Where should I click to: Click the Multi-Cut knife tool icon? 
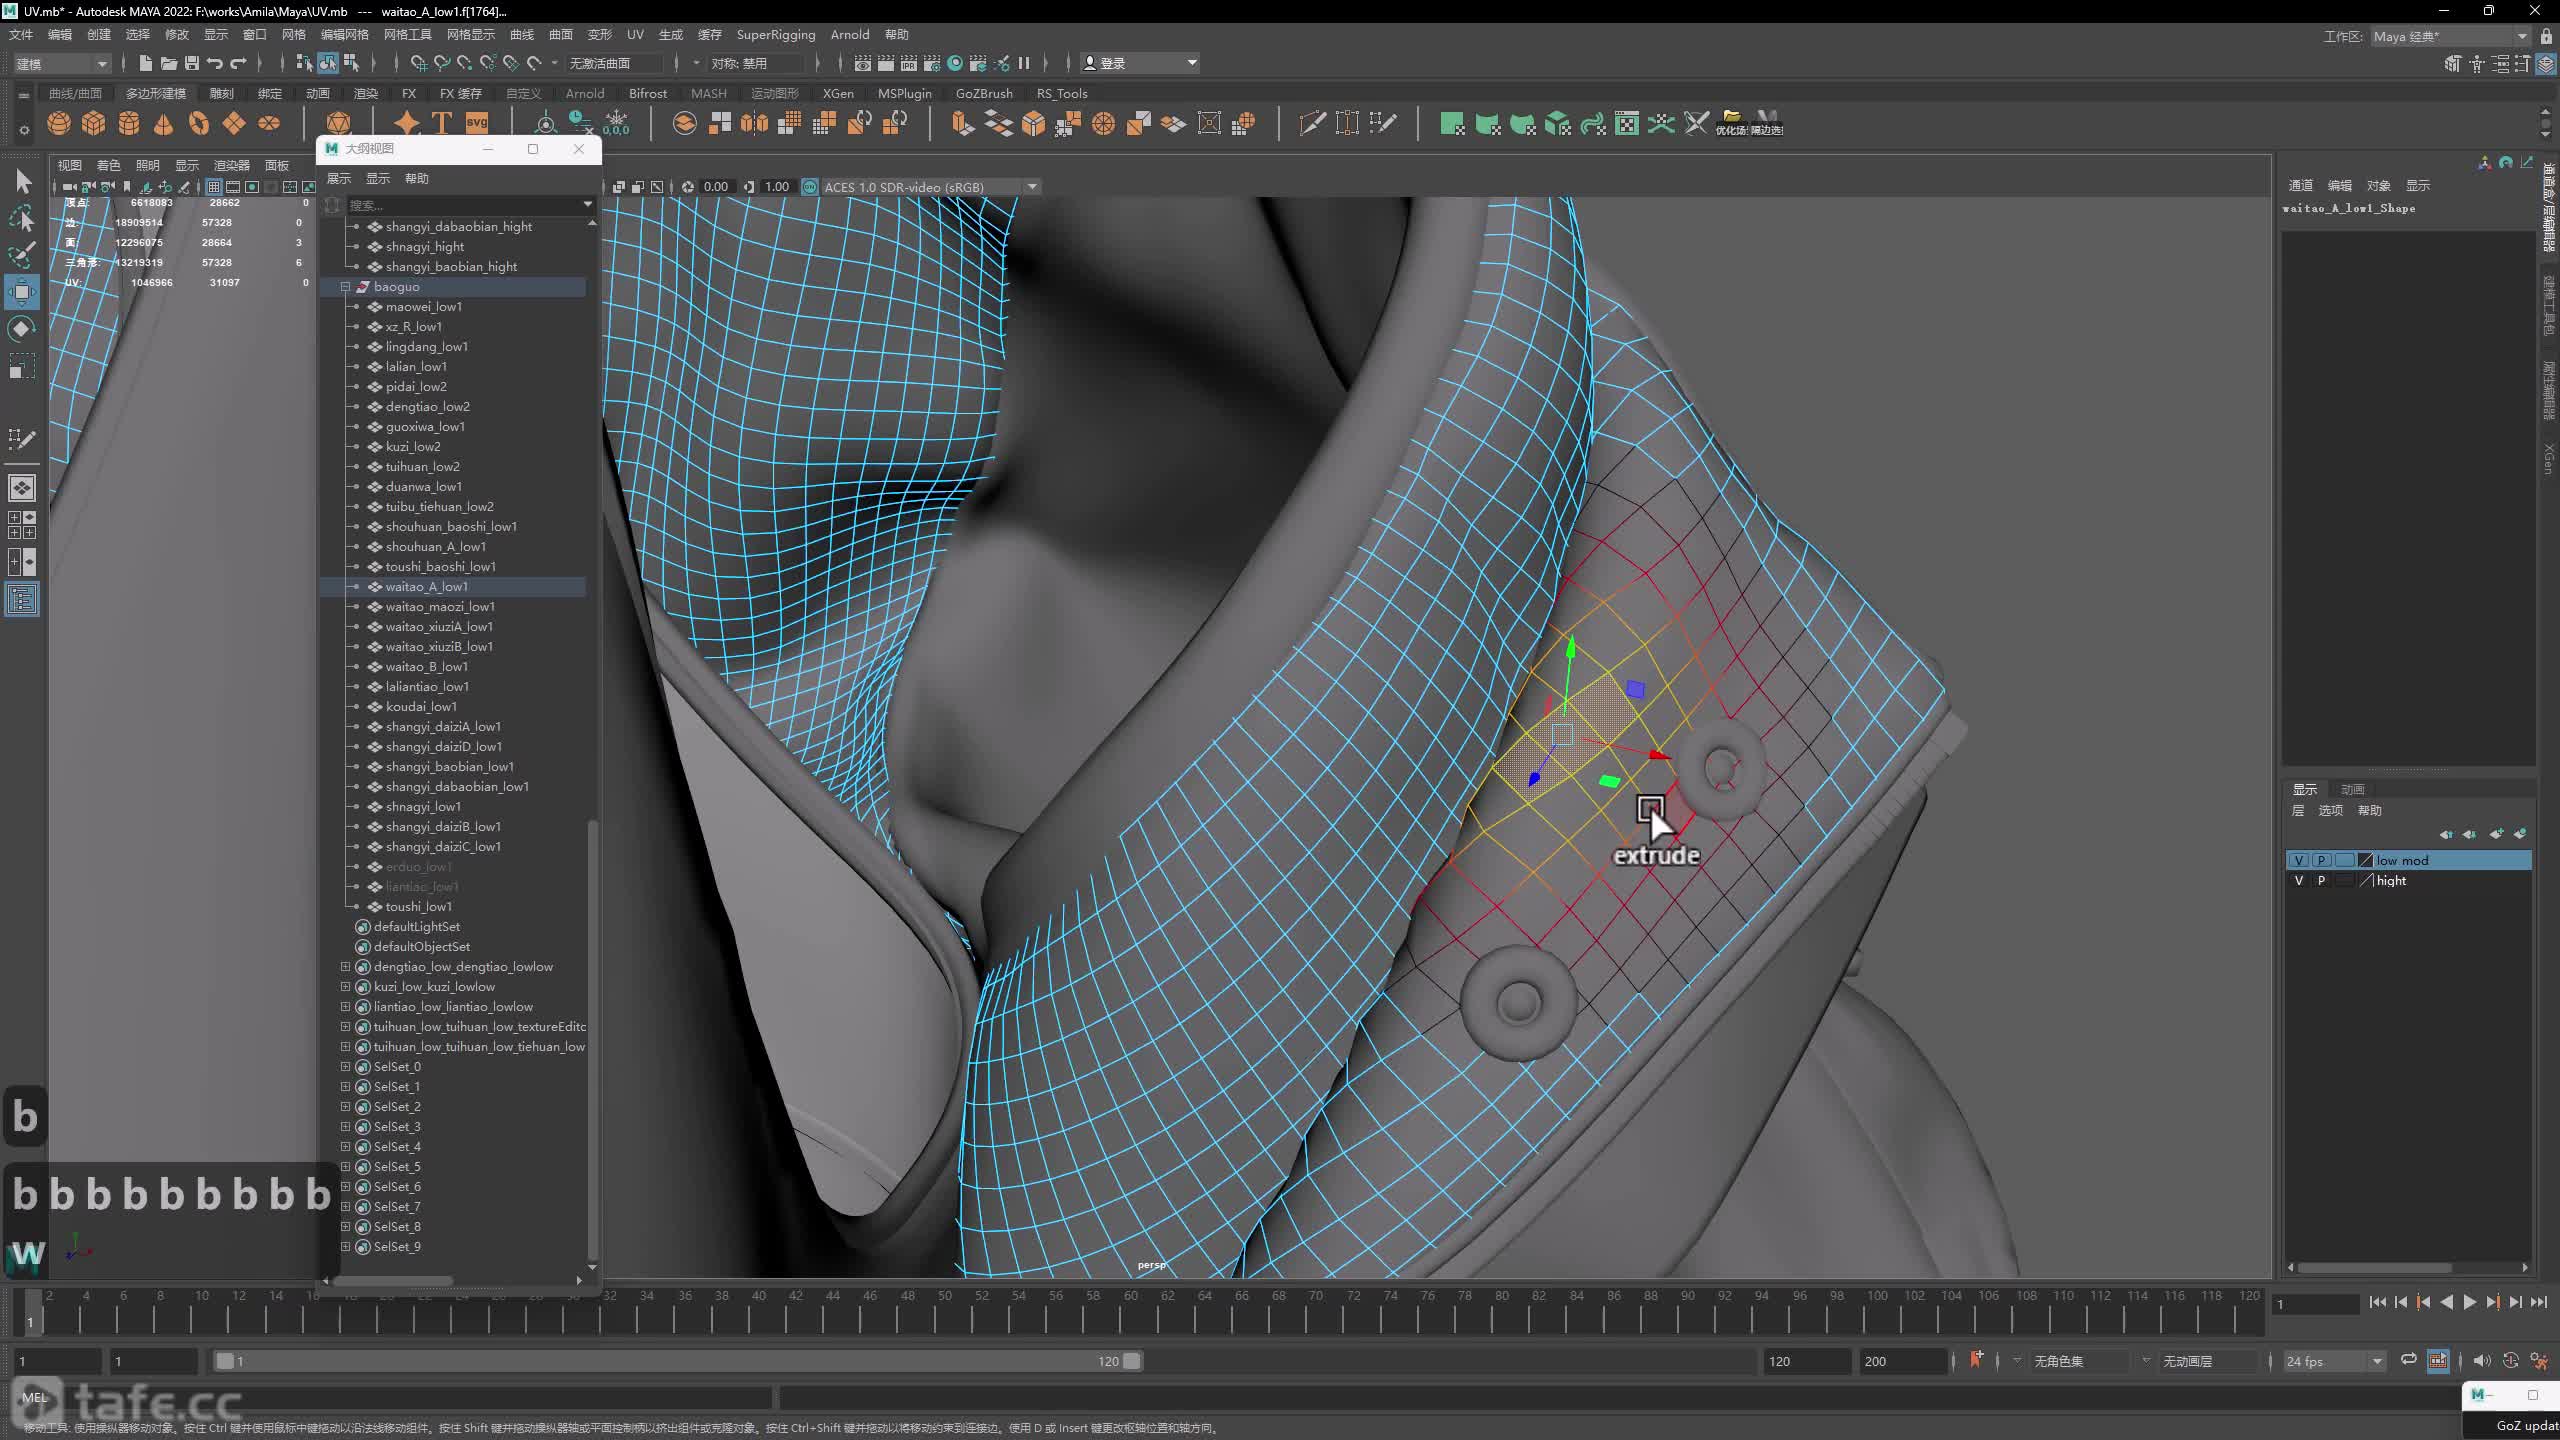click(1312, 123)
